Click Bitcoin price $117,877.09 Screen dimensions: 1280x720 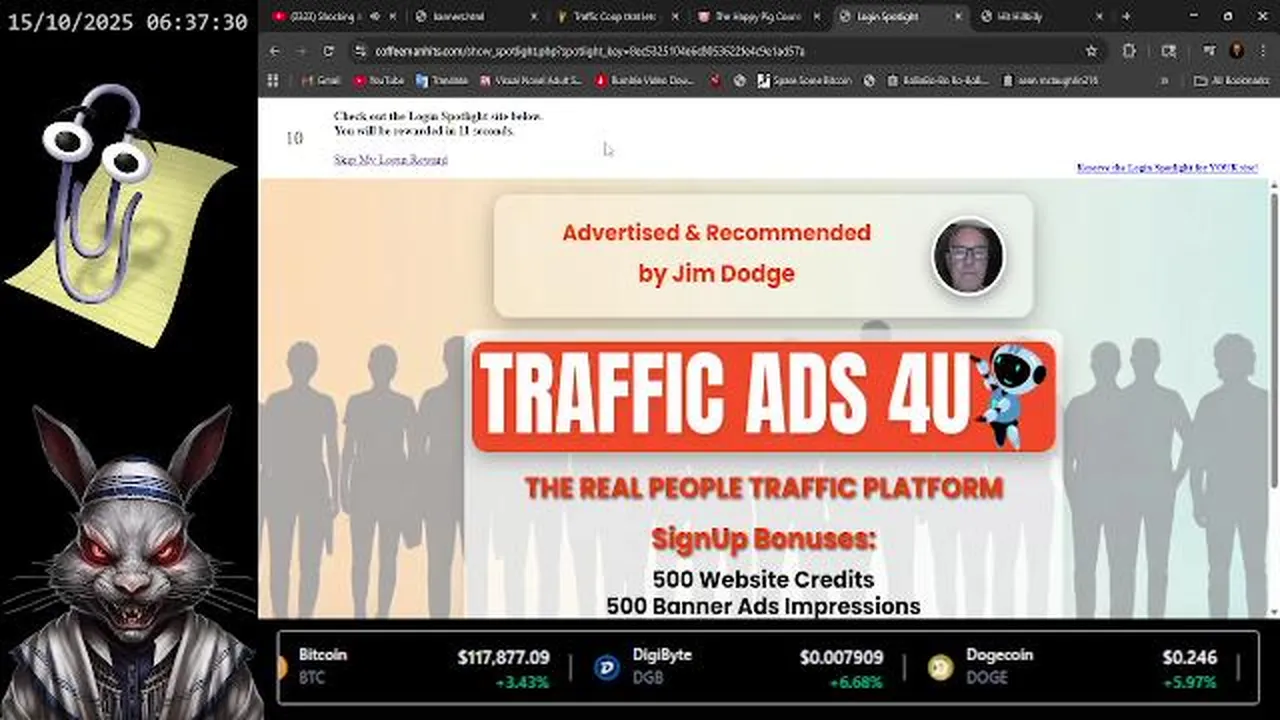pyautogui.click(x=503, y=657)
